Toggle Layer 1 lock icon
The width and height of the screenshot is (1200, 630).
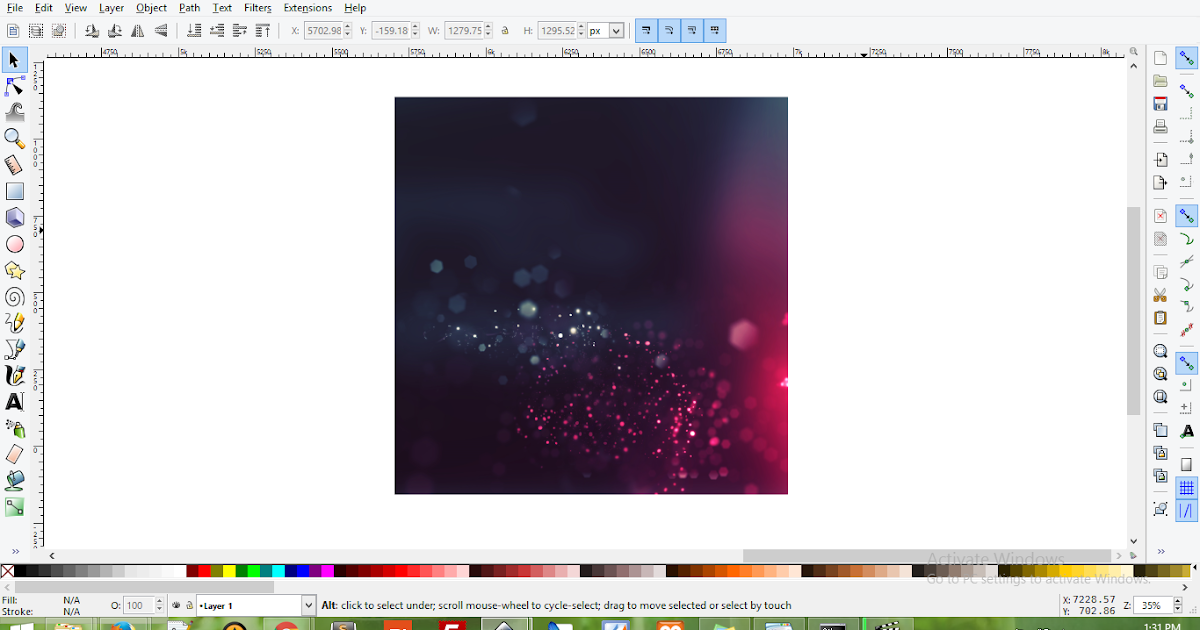pyautogui.click(x=189, y=605)
